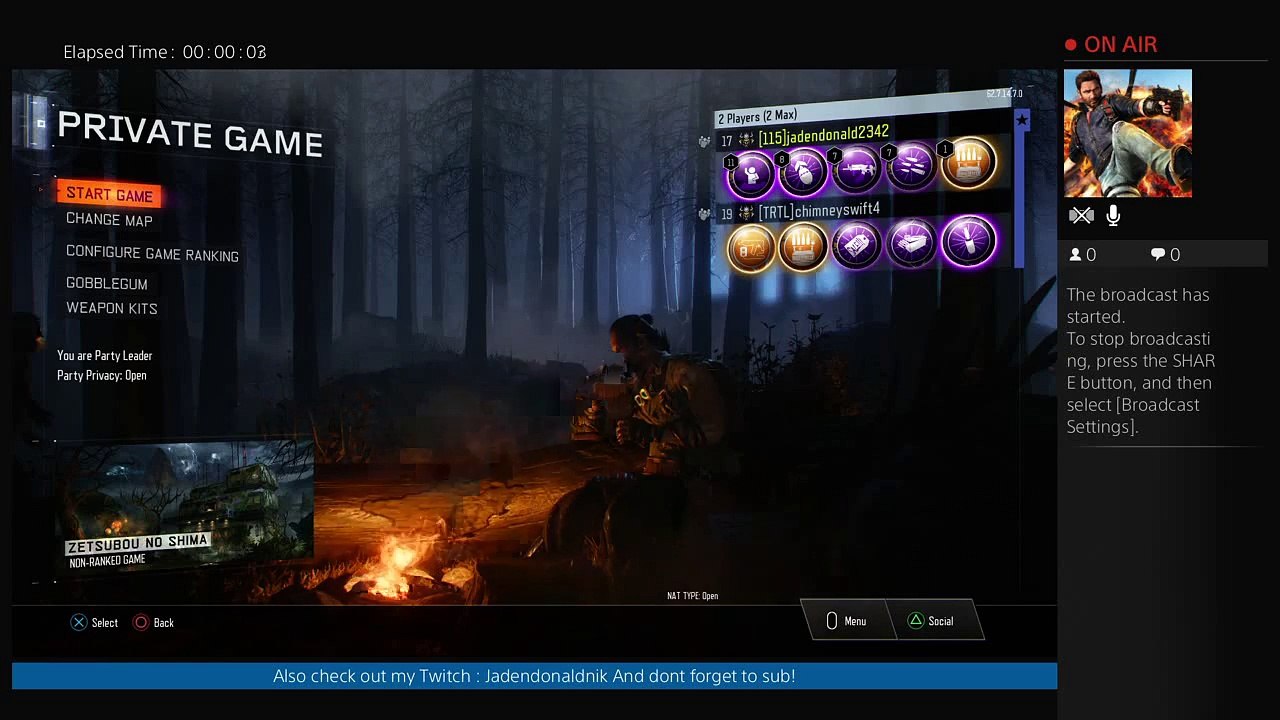Select player [115]jadendonald2342
The width and height of the screenshot is (1280, 720).
(823, 135)
